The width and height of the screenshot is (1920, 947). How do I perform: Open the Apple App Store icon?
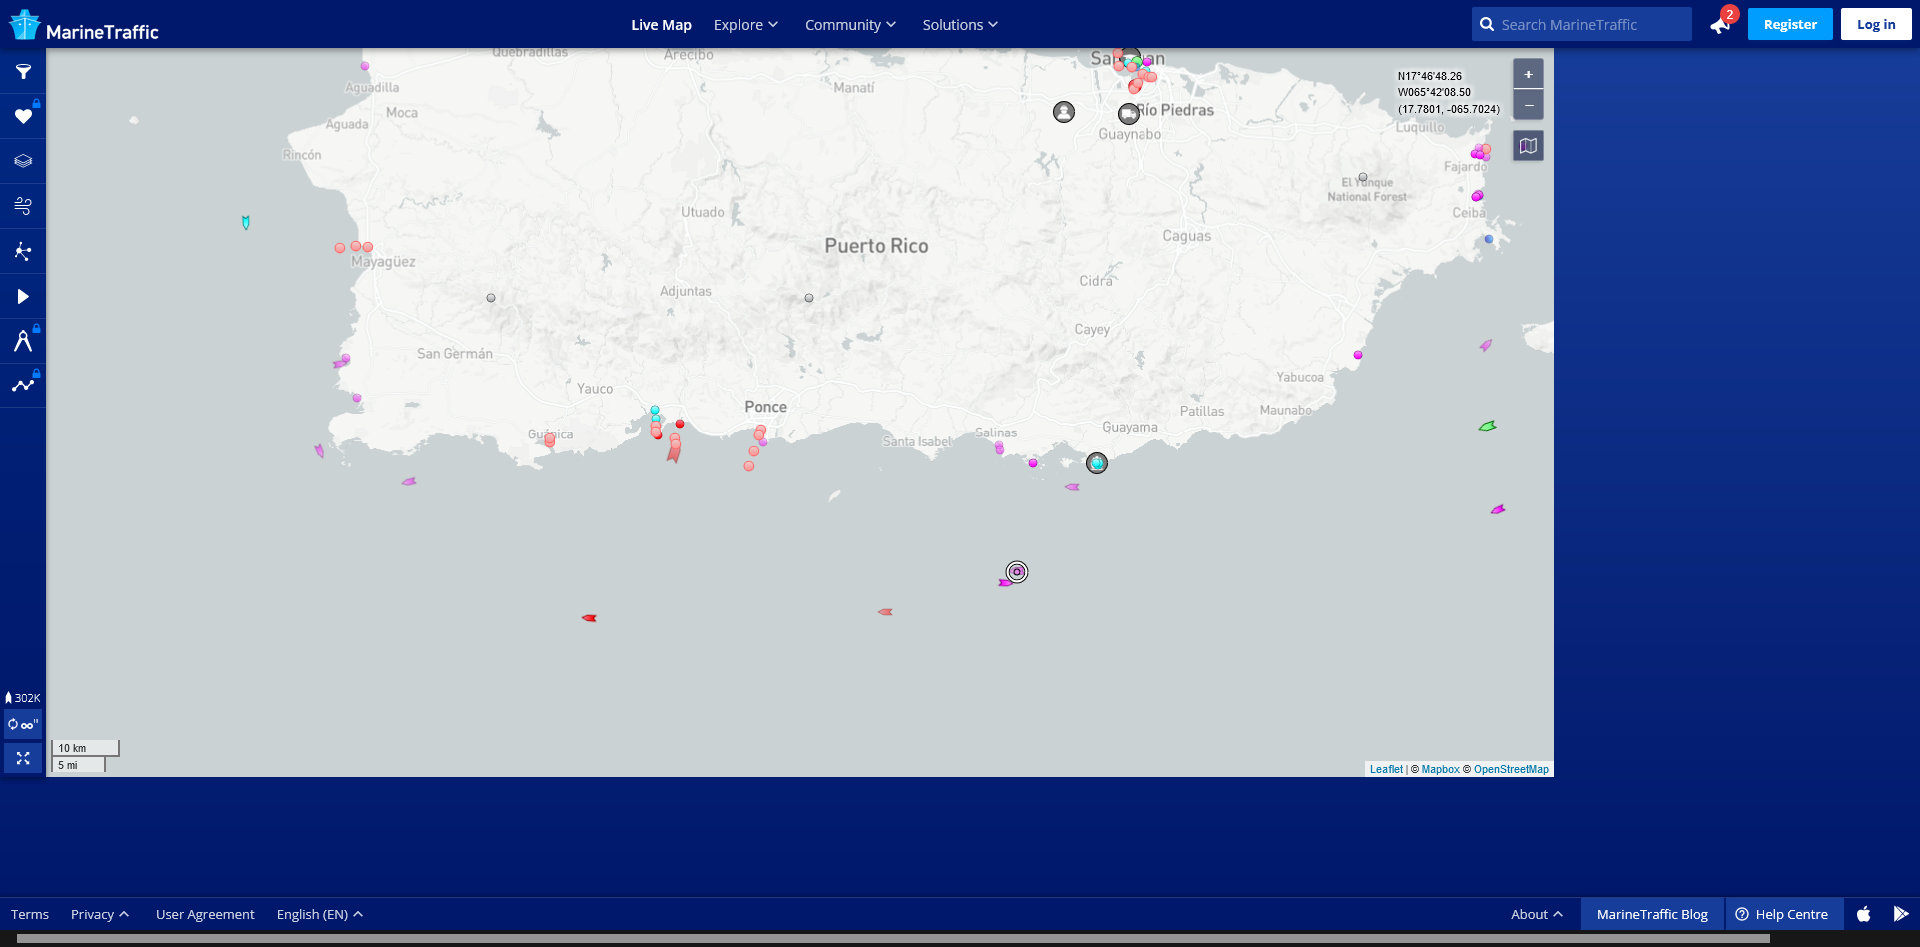[1864, 914]
